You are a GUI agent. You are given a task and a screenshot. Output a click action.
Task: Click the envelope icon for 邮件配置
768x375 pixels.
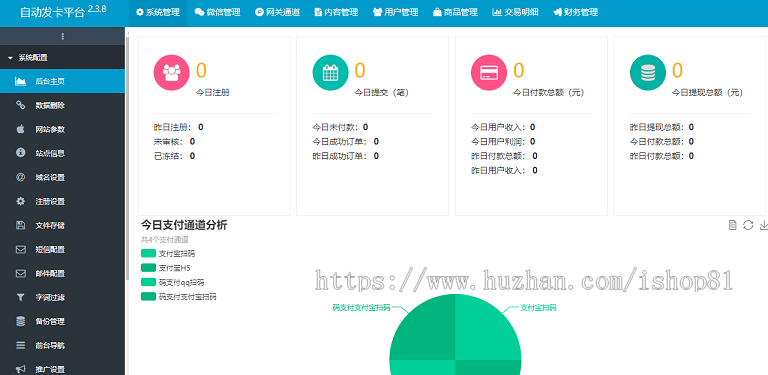[x=21, y=273]
